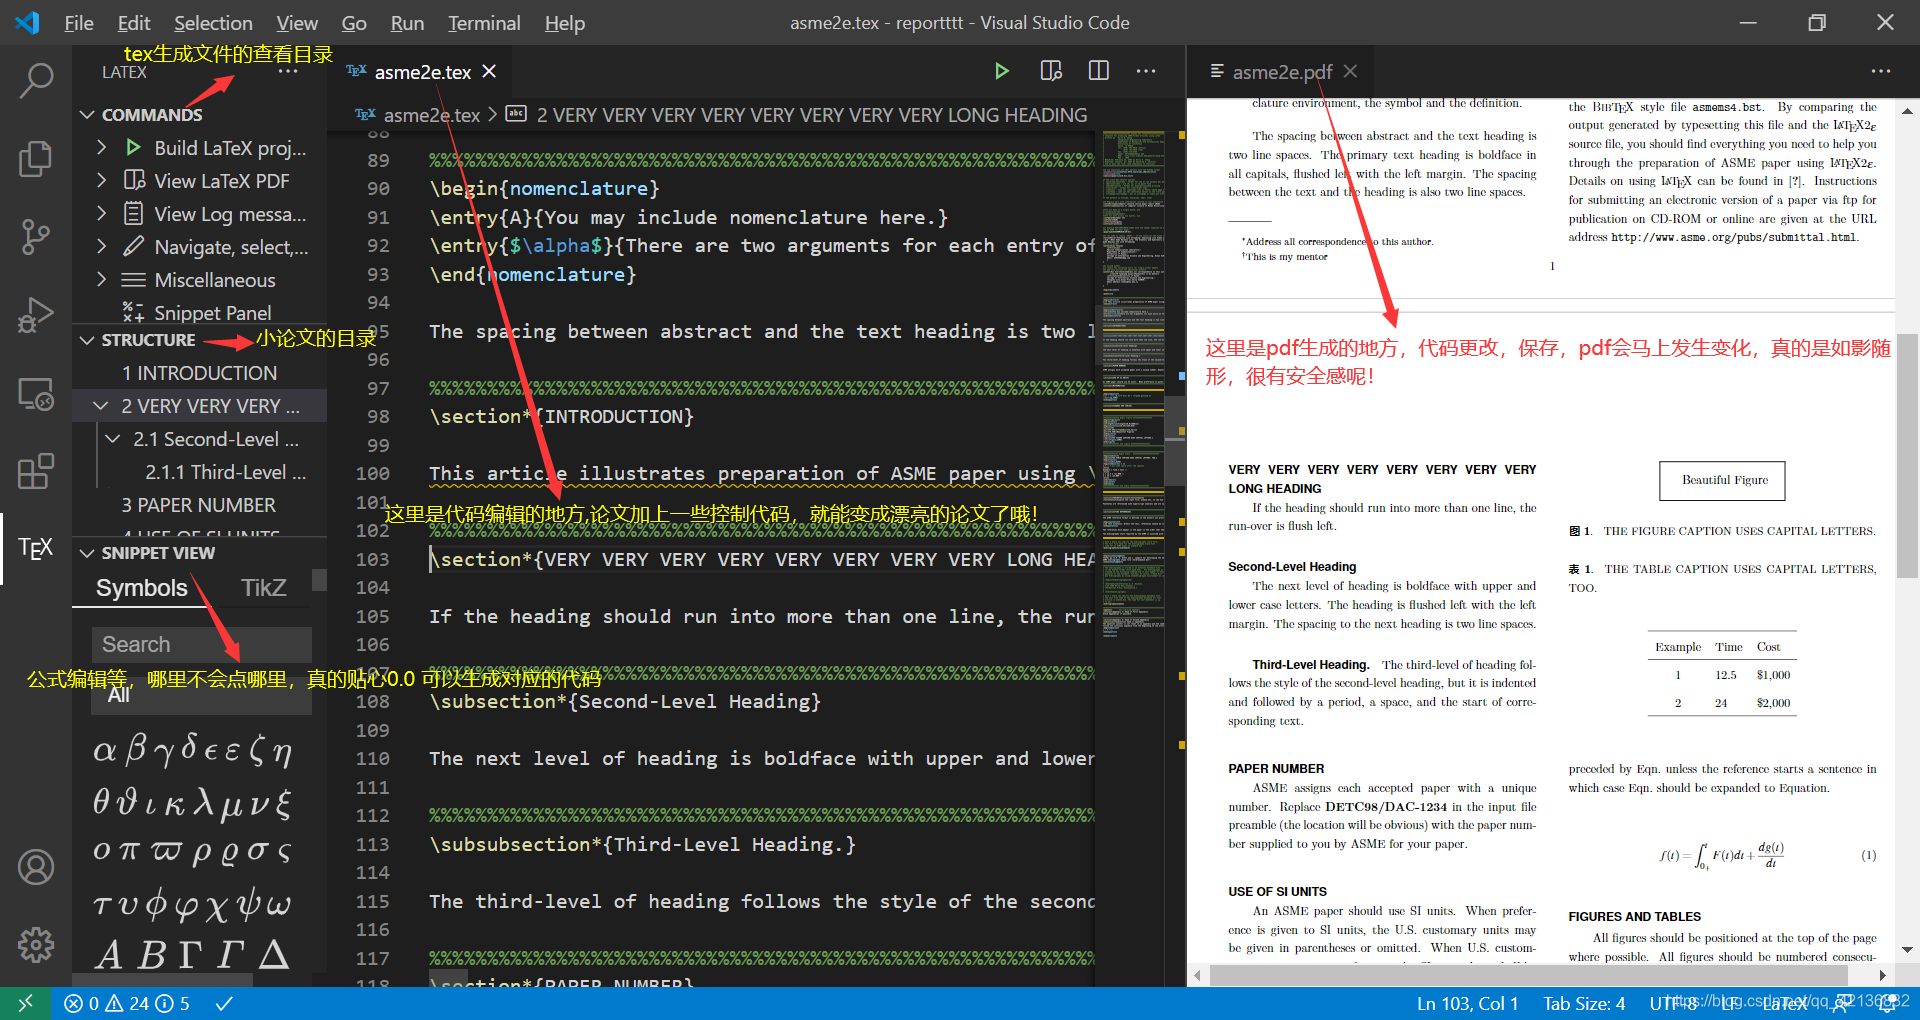Open the Remote Explorer view

tap(36, 393)
